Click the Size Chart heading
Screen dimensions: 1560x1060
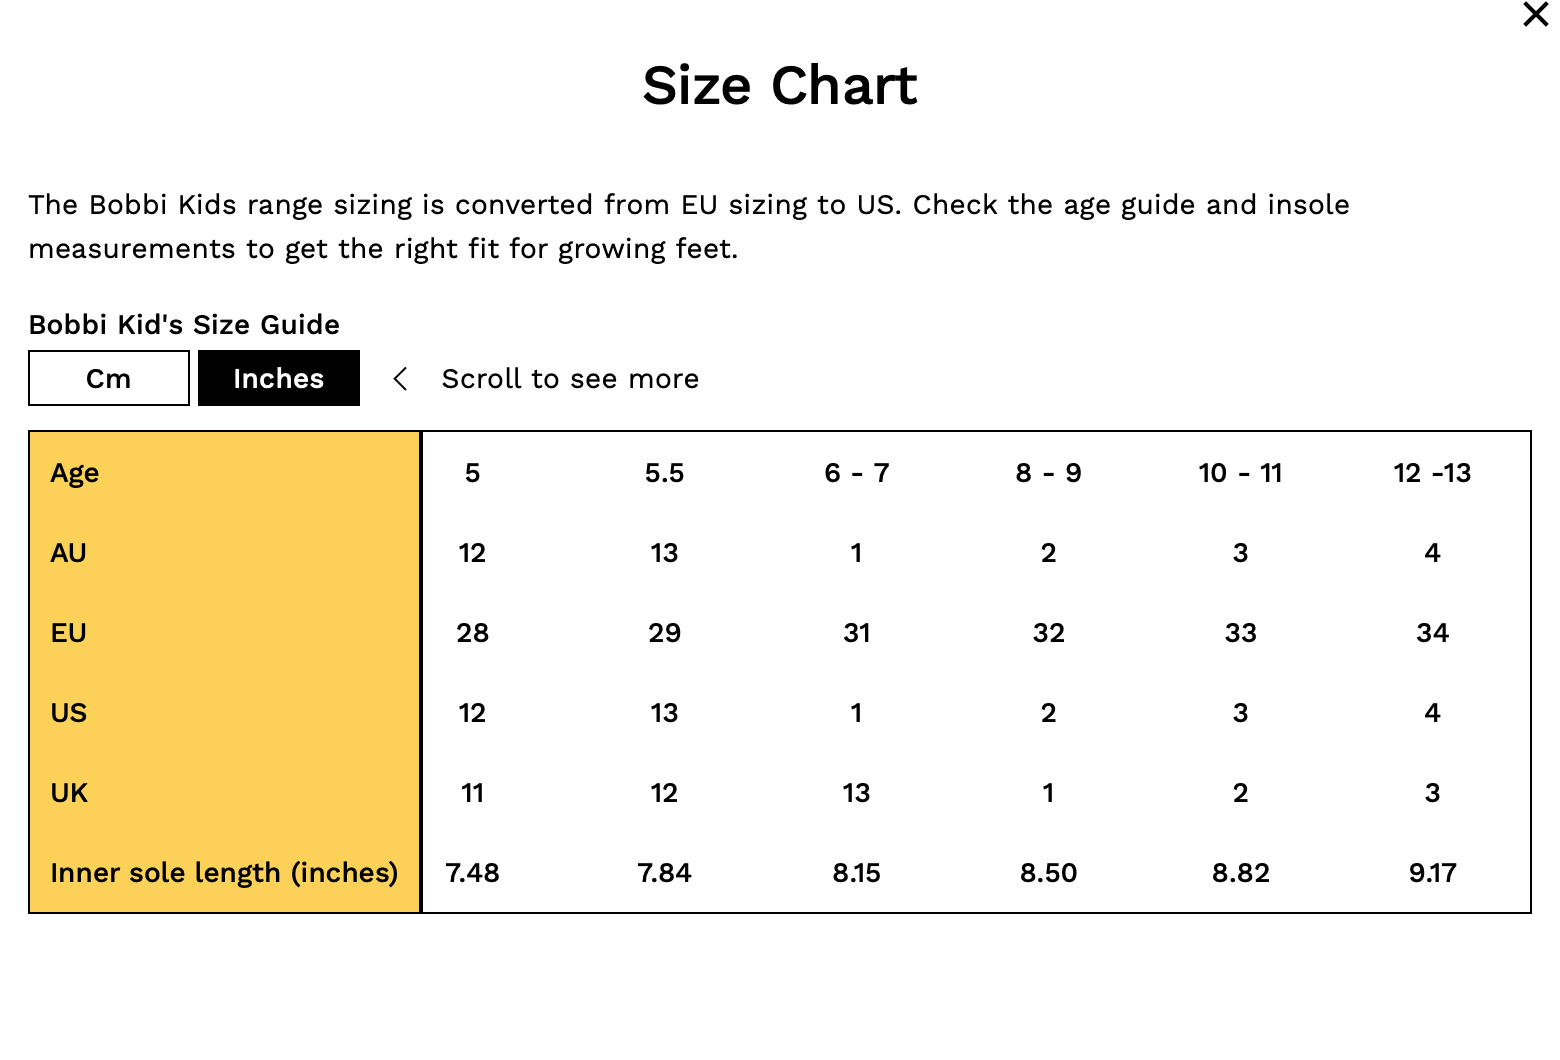click(779, 86)
